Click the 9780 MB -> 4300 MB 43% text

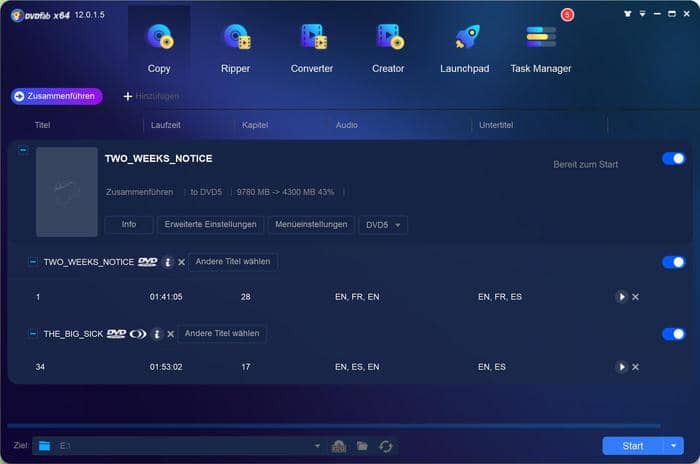pos(285,192)
